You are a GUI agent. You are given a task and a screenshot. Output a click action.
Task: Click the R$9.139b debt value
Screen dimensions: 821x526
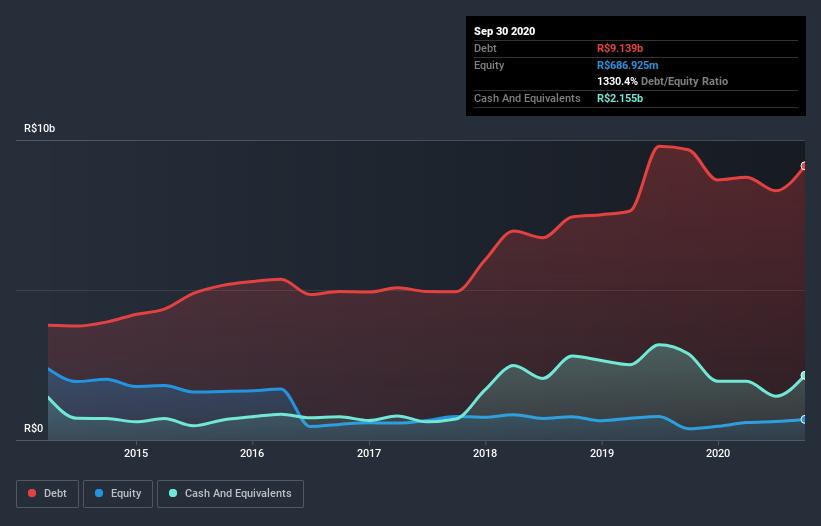[x=620, y=48]
